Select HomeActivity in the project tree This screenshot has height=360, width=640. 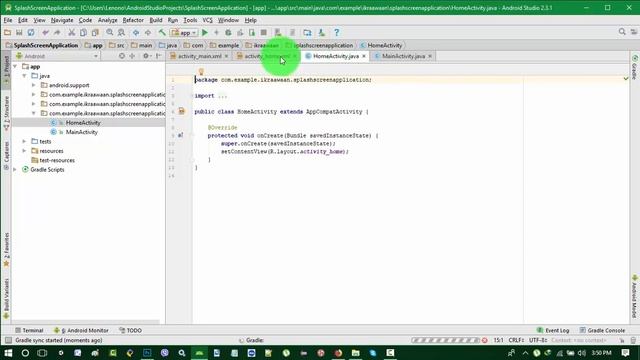83,123
